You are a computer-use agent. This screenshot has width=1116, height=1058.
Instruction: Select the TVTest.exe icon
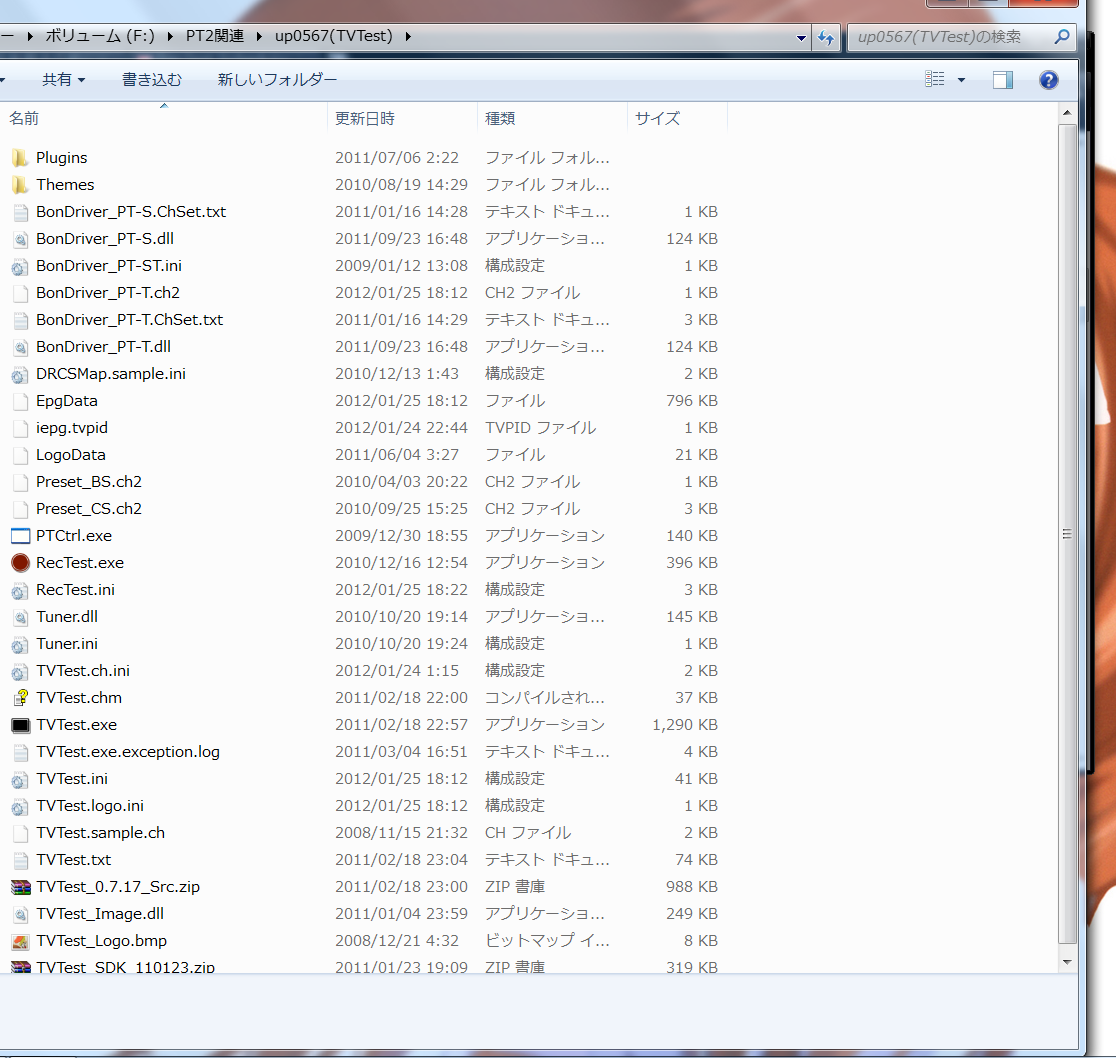pos(21,725)
